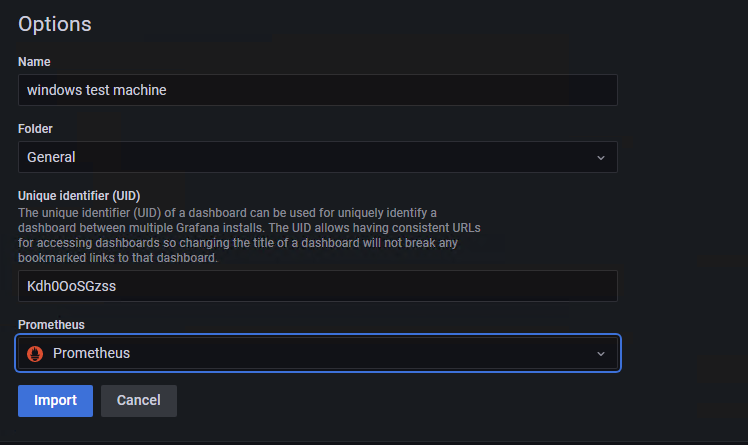Image resolution: width=748 pixels, height=445 pixels.
Task: Click the blue Import button
Action: click(x=55, y=401)
